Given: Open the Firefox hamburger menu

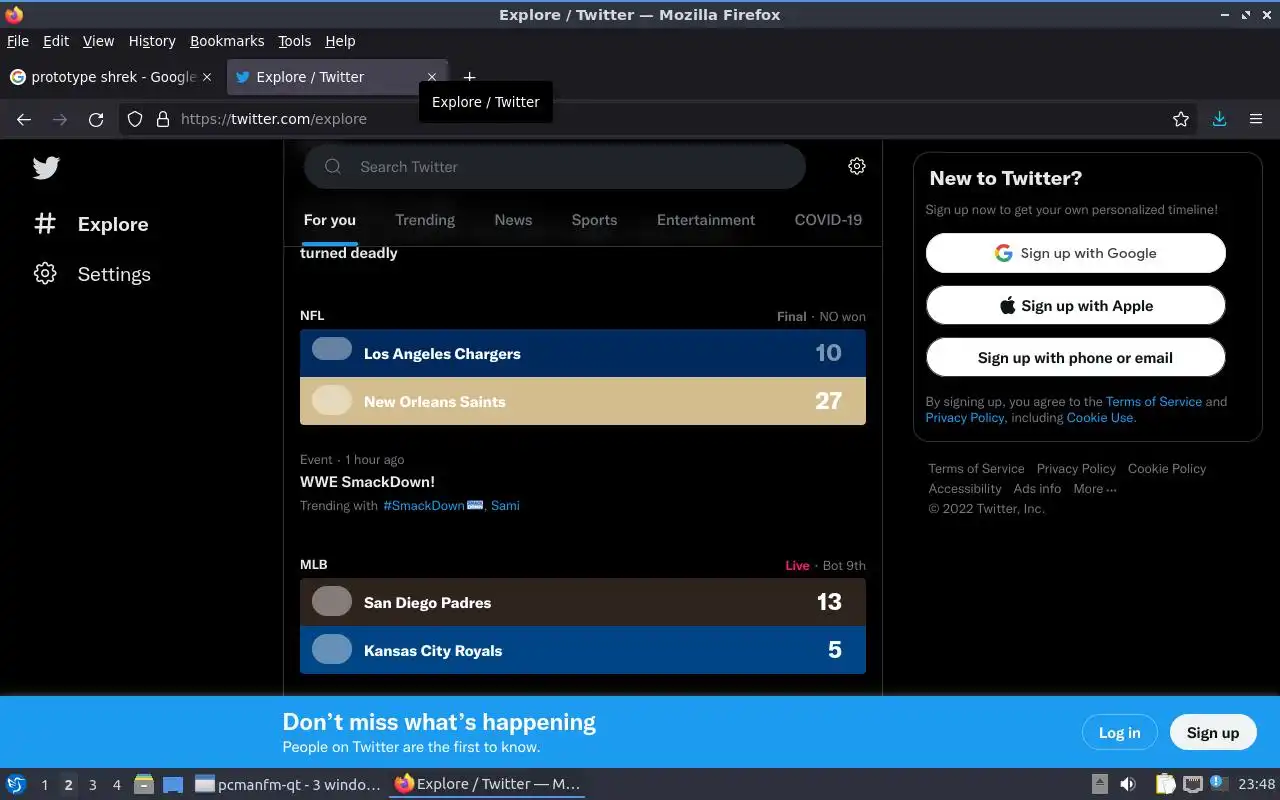Looking at the screenshot, I should pyautogui.click(x=1256, y=119).
